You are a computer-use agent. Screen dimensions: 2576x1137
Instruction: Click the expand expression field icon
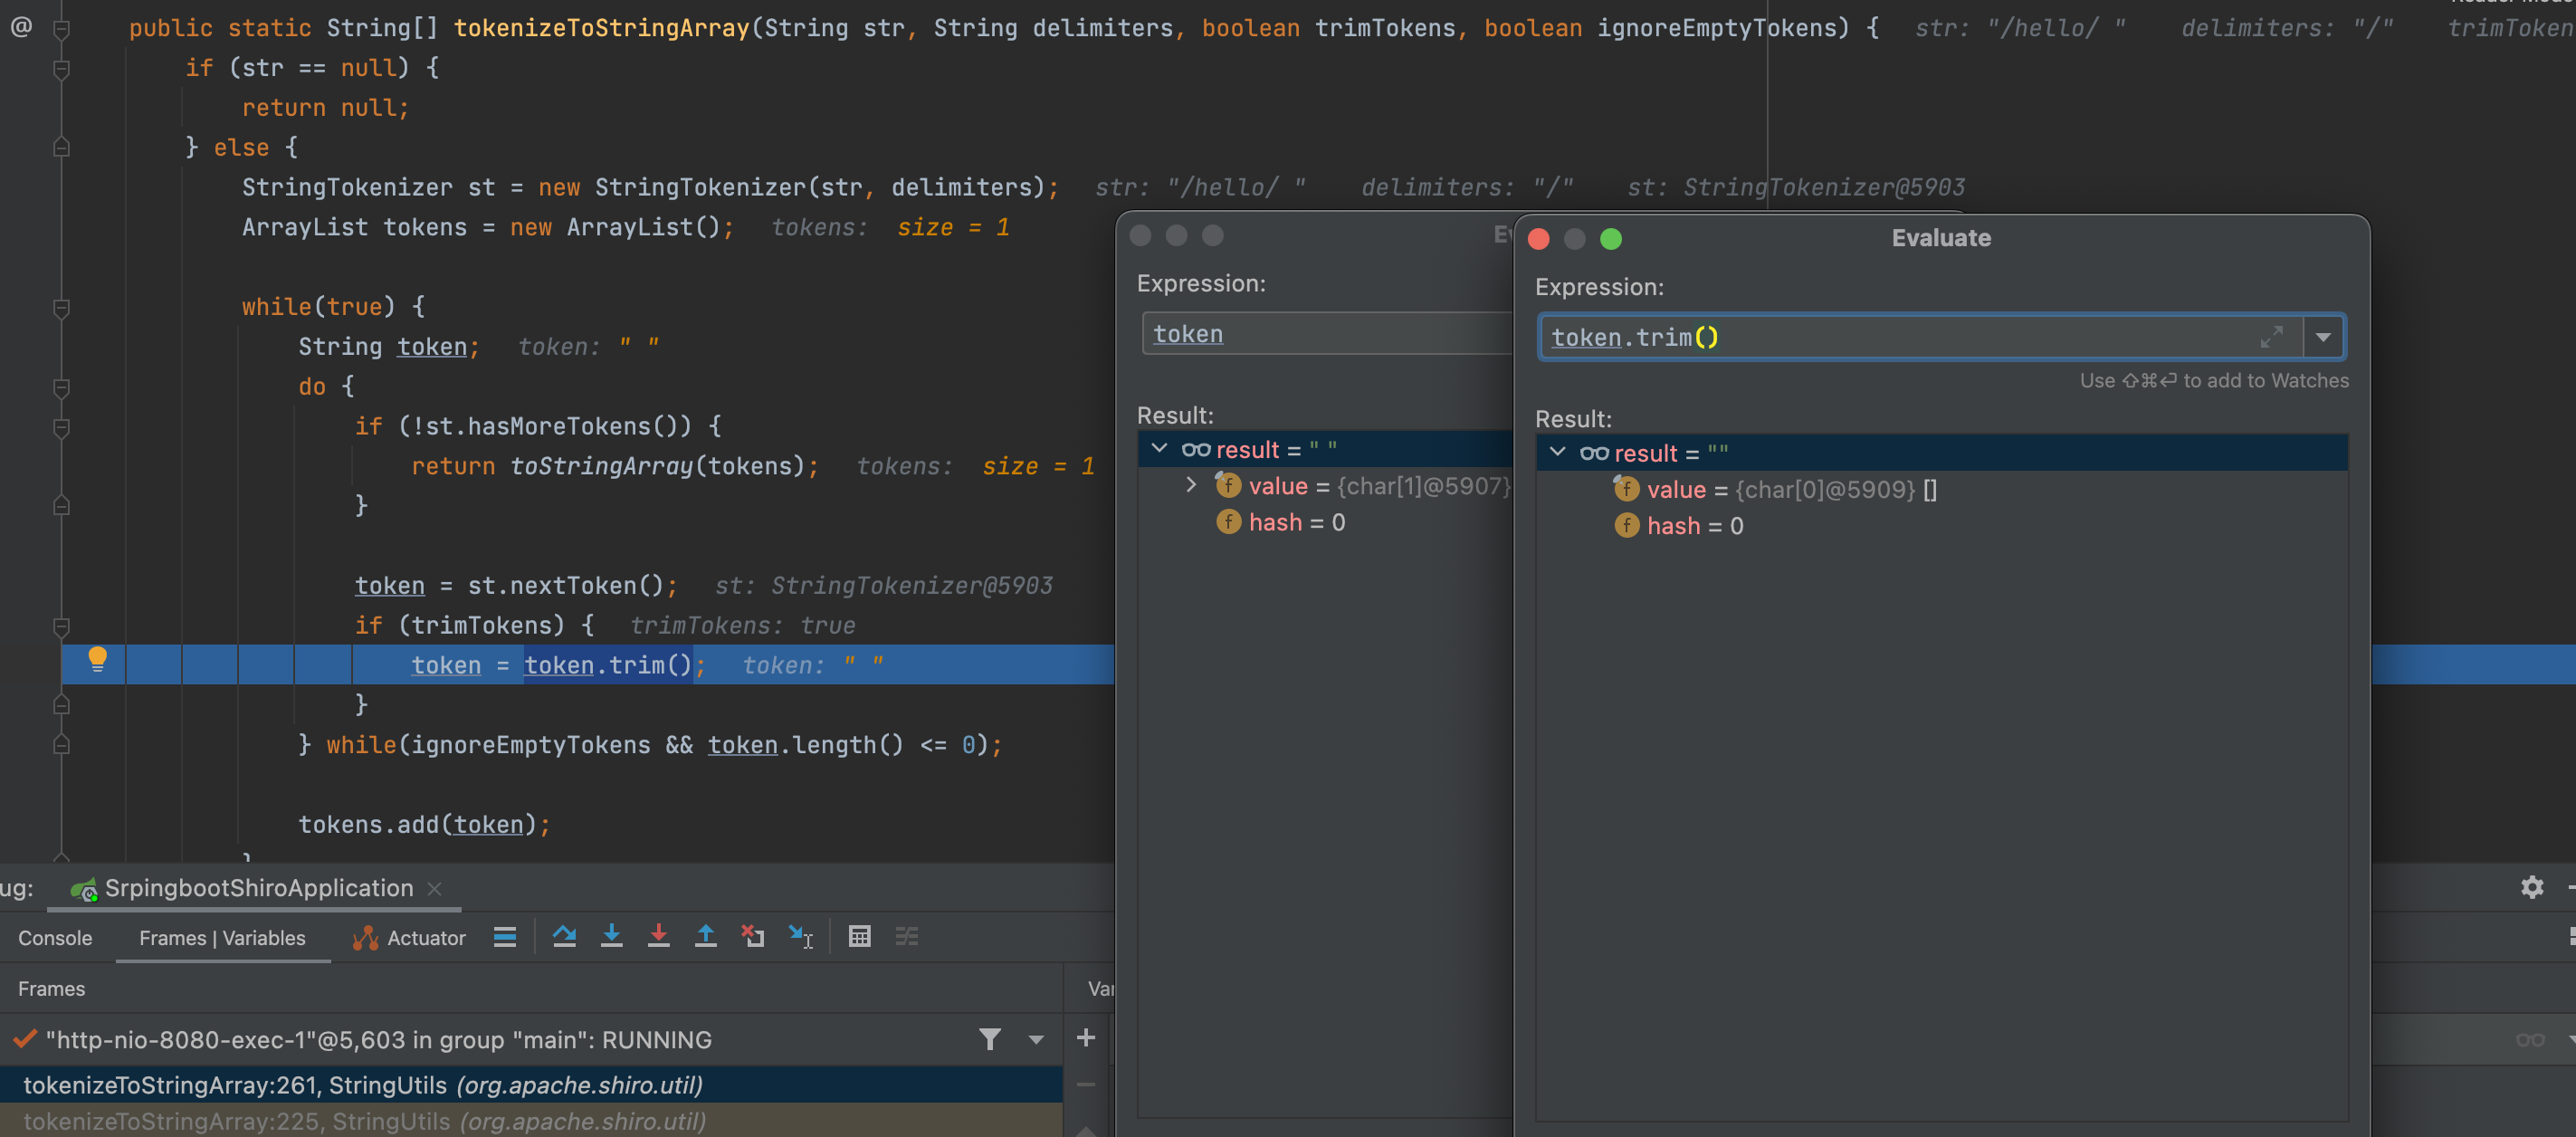pyautogui.click(x=2270, y=337)
